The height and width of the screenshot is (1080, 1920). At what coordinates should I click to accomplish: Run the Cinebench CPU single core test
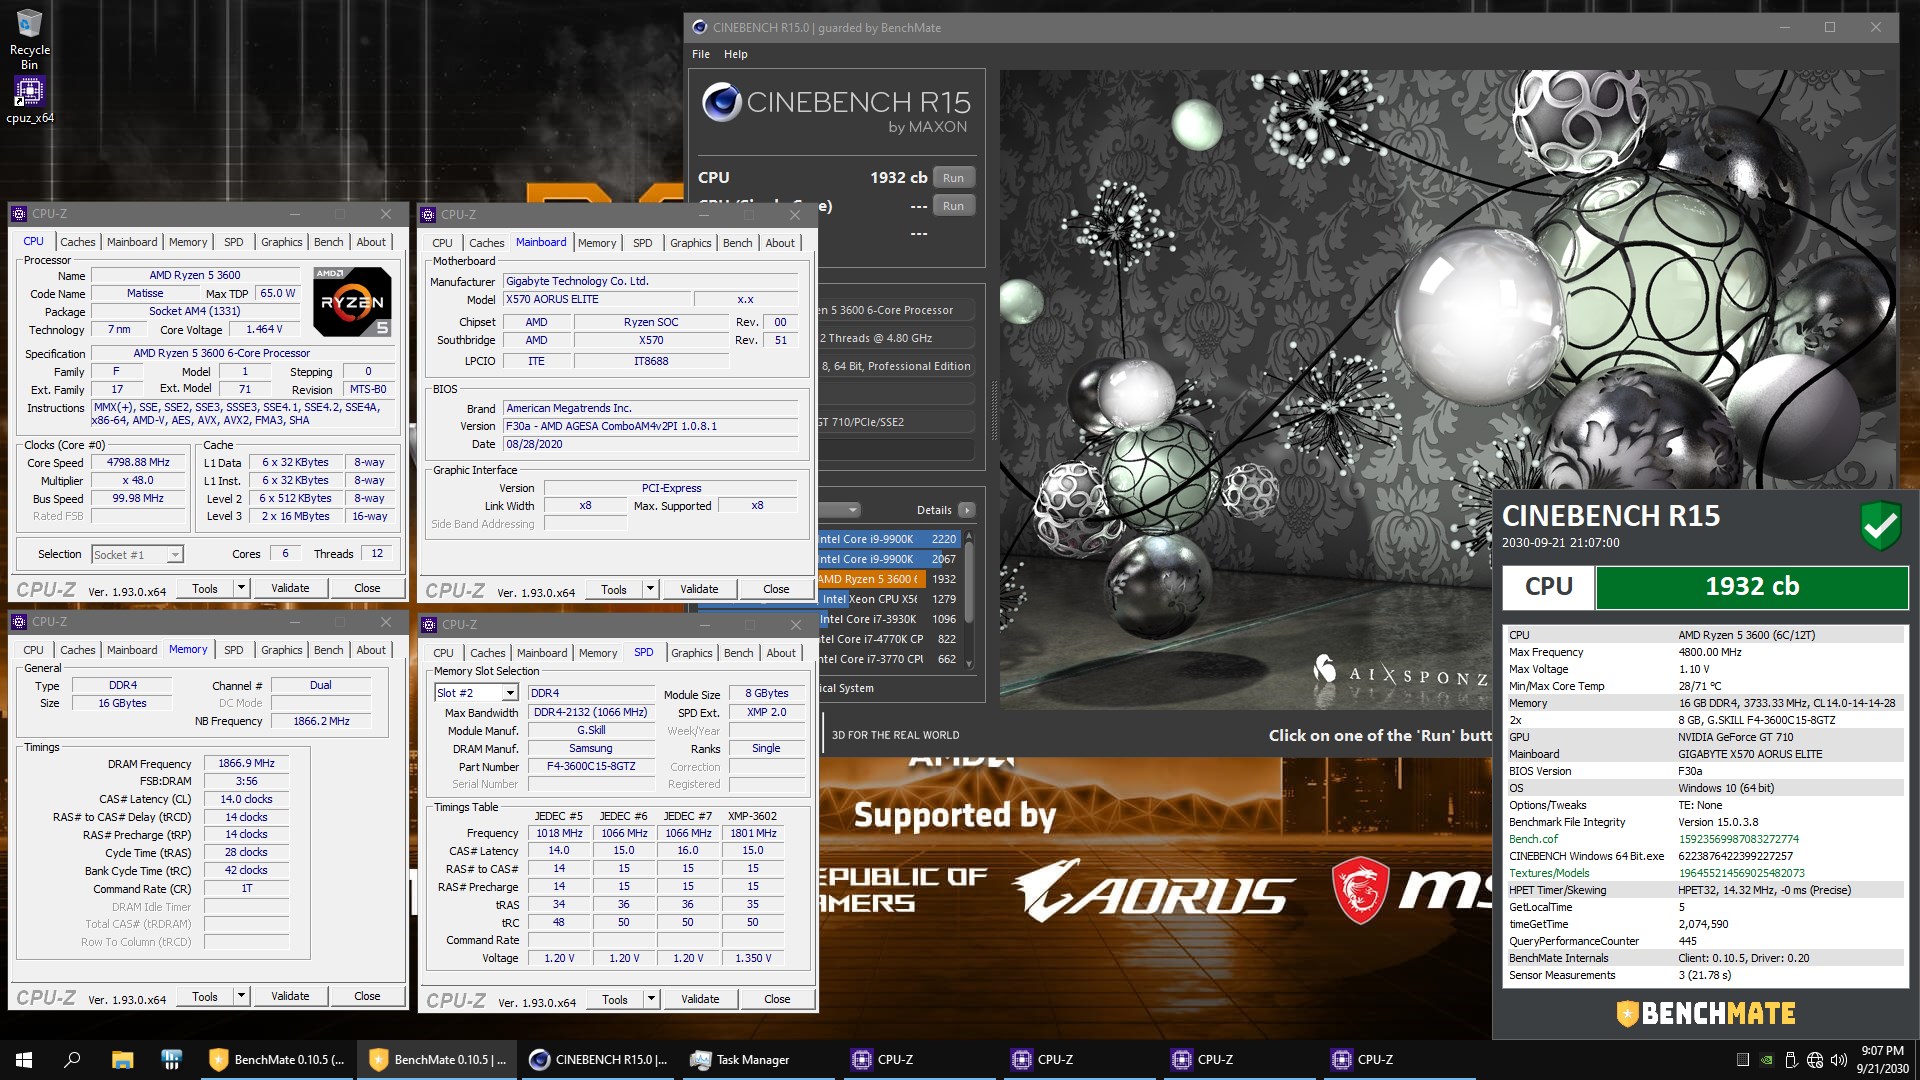pos(954,206)
